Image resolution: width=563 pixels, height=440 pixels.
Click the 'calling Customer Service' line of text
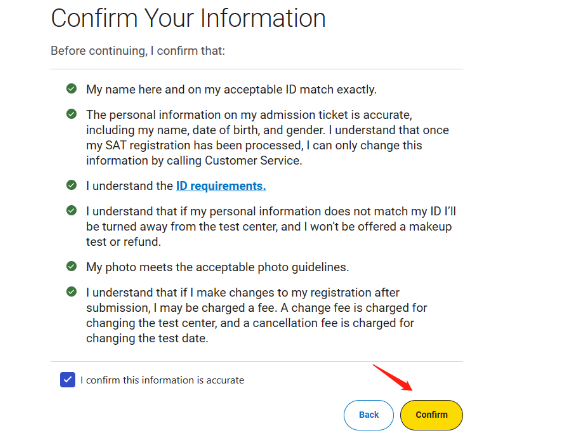pos(194,161)
